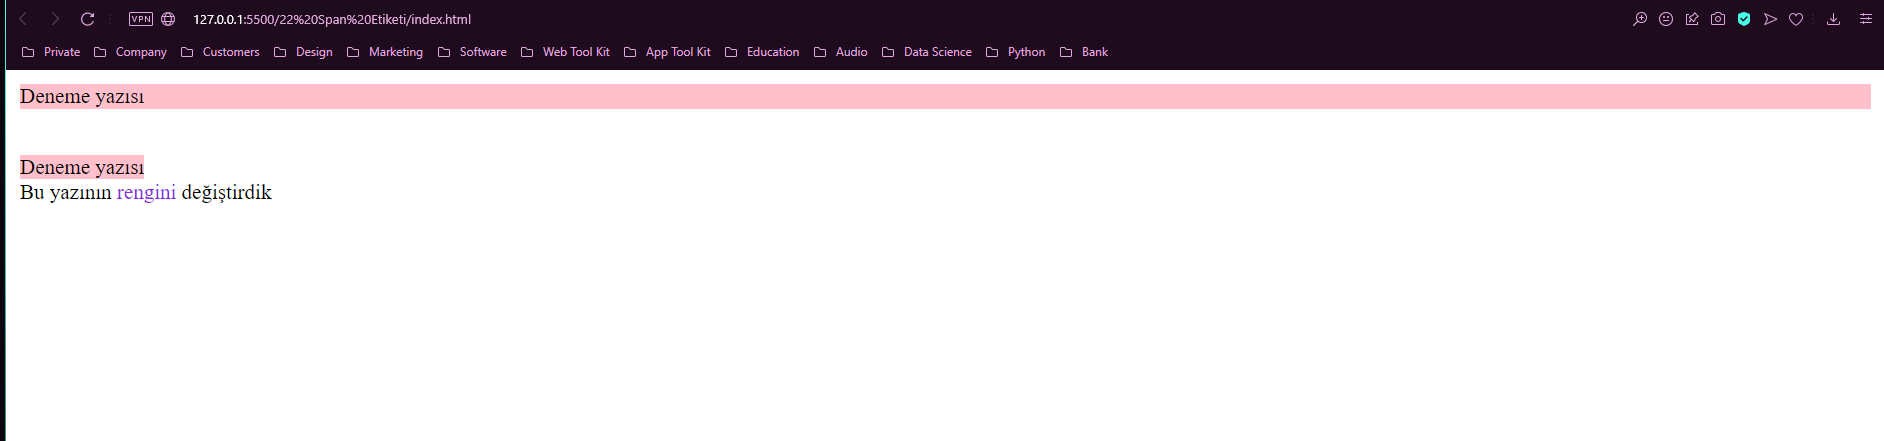The height and width of the screenshot is (441, 1884).
Task: Open the Easy Setup sliders icon
Action: (x=1866, y=19)
